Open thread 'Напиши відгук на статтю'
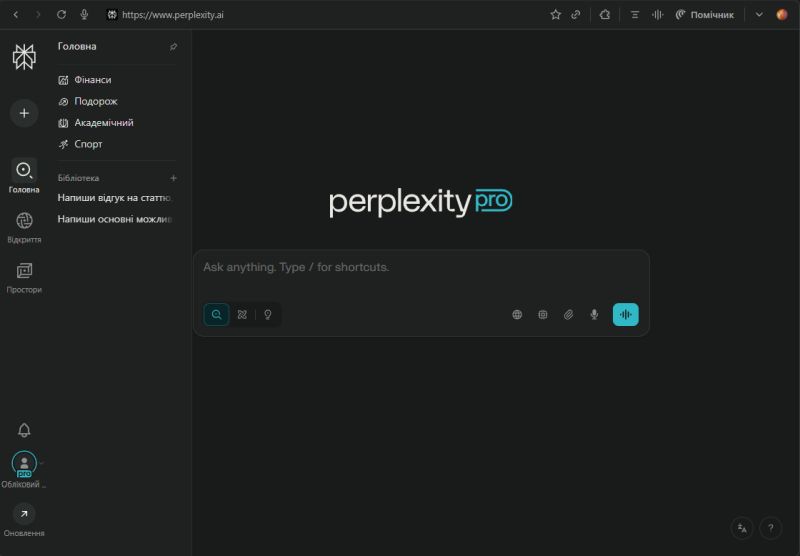Viewport: 800px width, 556px height. coord(115,197)
